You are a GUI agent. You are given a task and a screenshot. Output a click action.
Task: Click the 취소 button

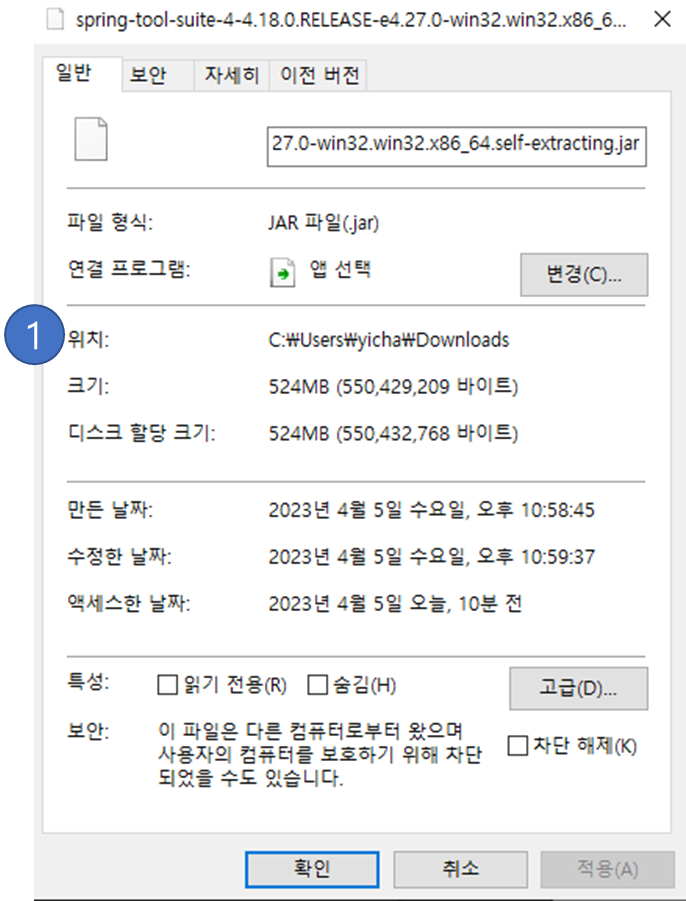(460, 869)
